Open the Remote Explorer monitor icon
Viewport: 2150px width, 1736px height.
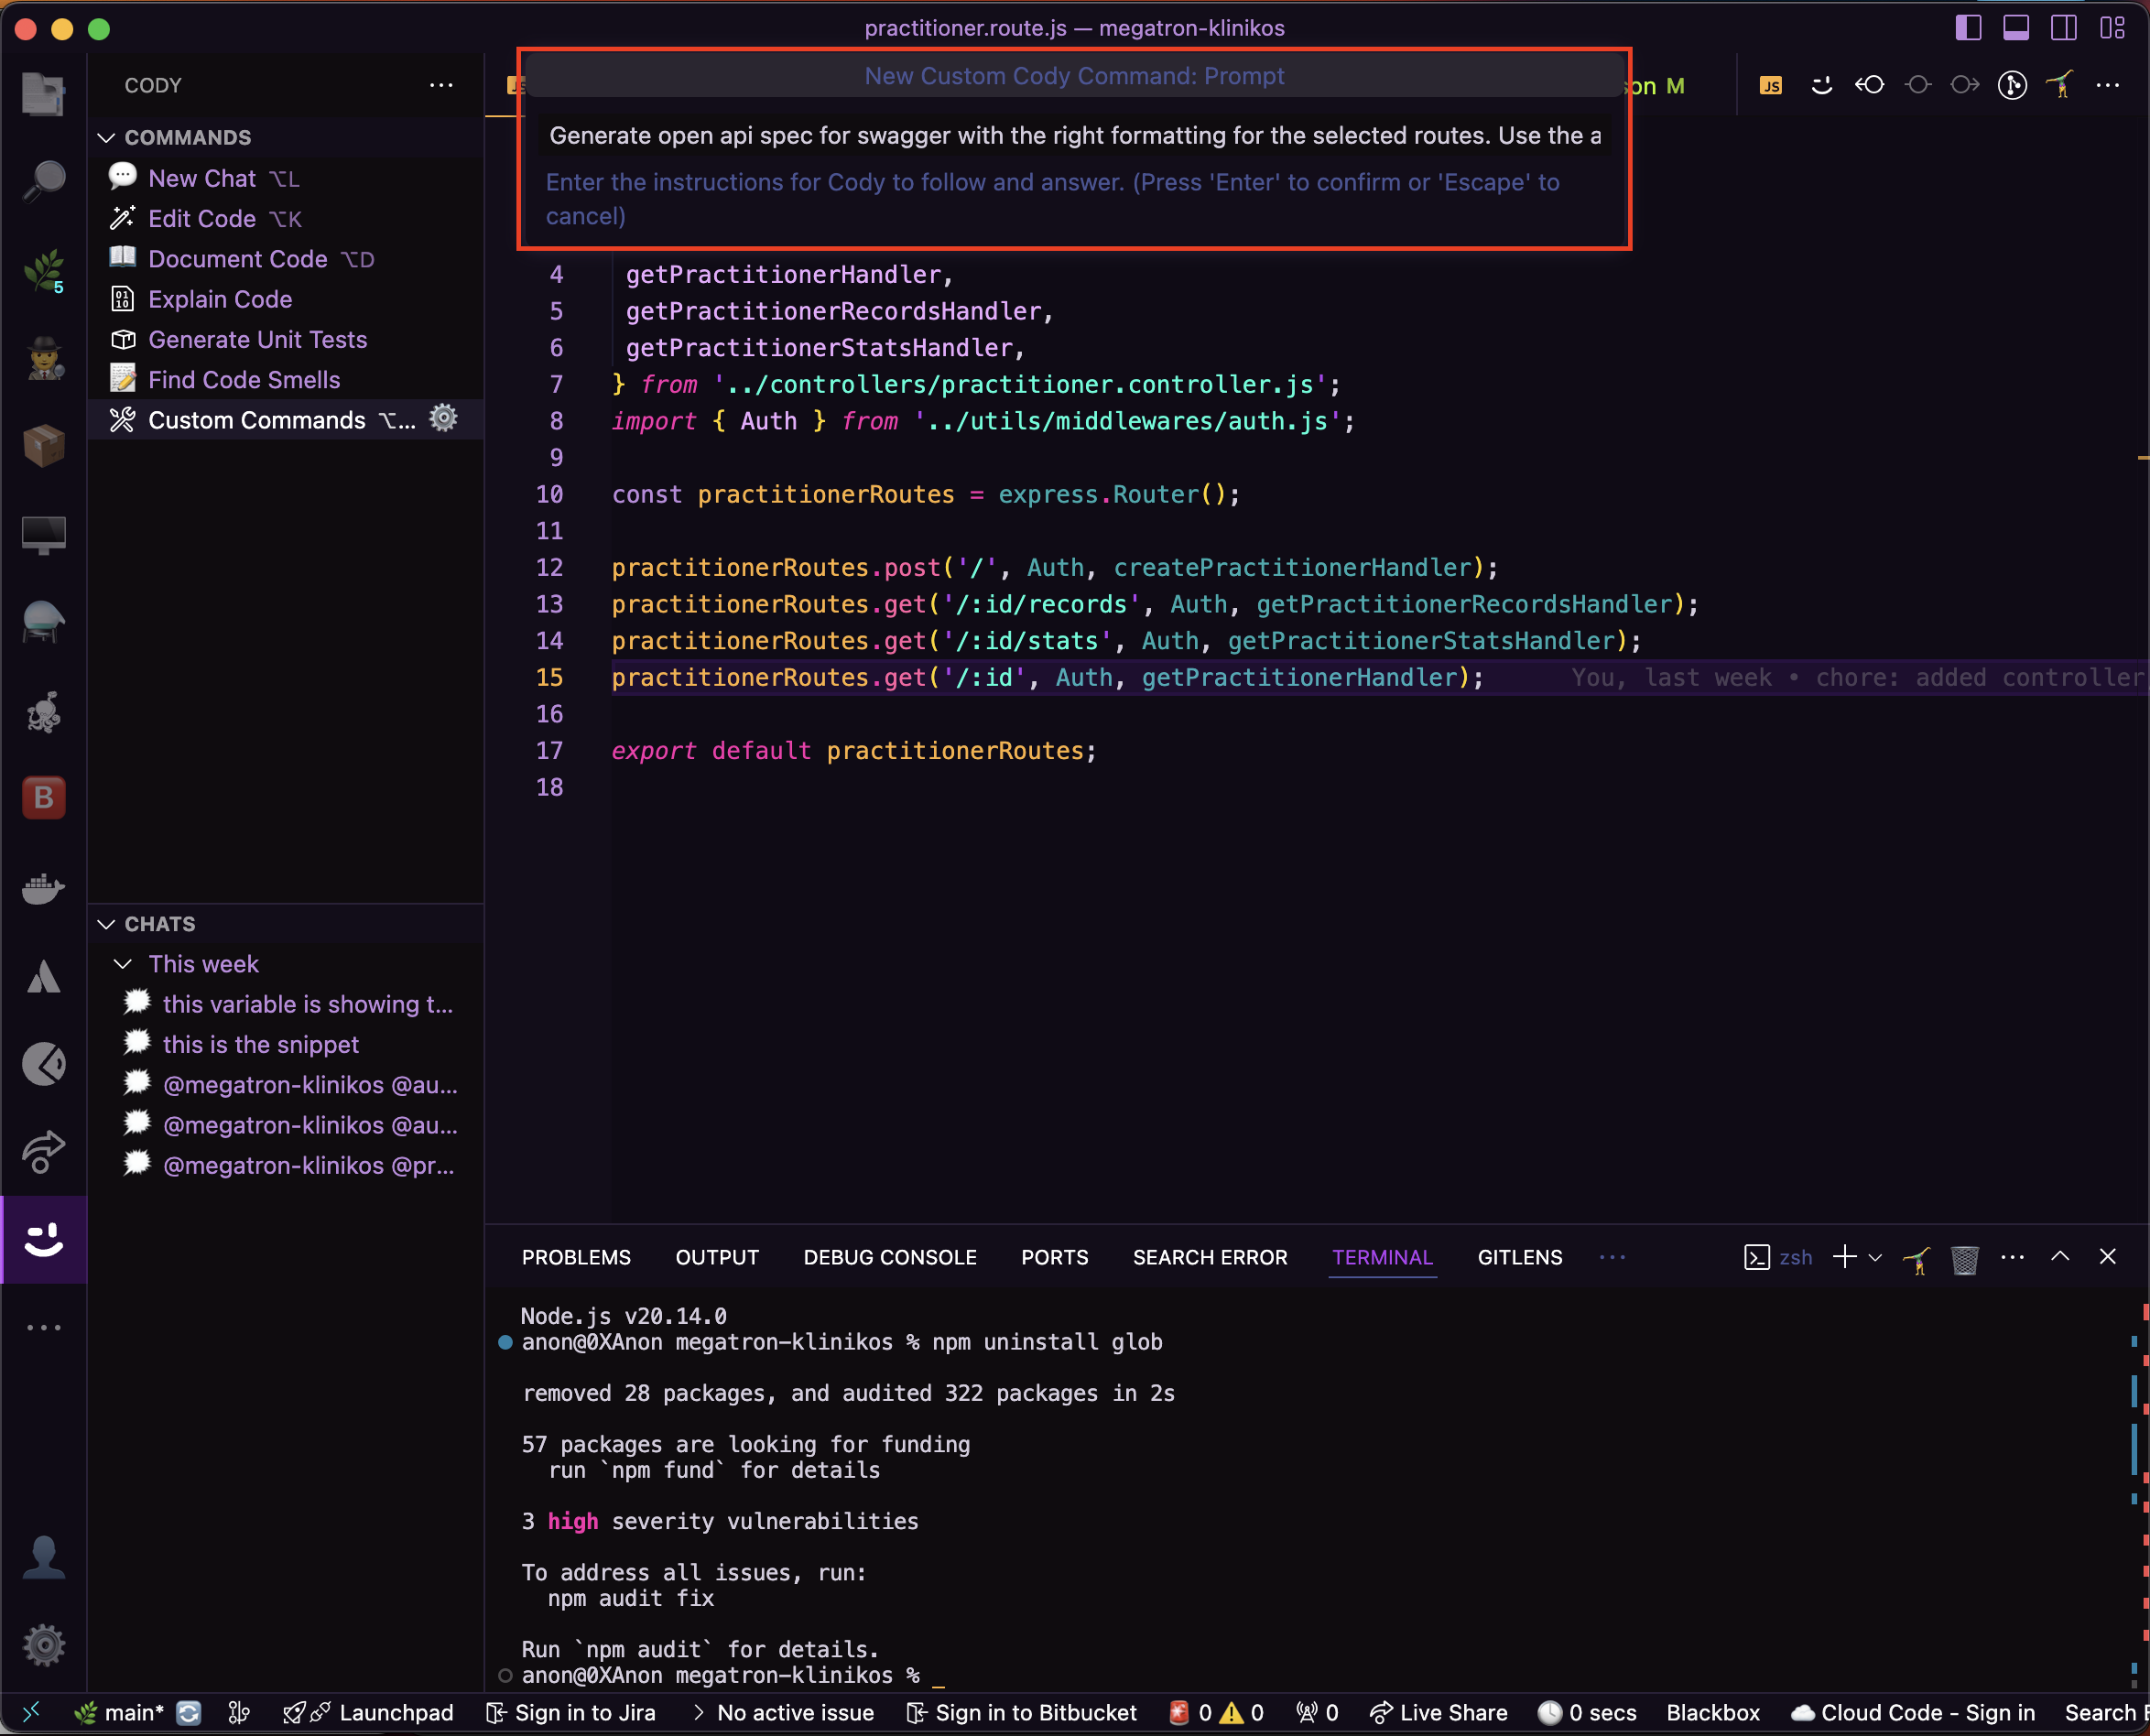tap(43, 534)
